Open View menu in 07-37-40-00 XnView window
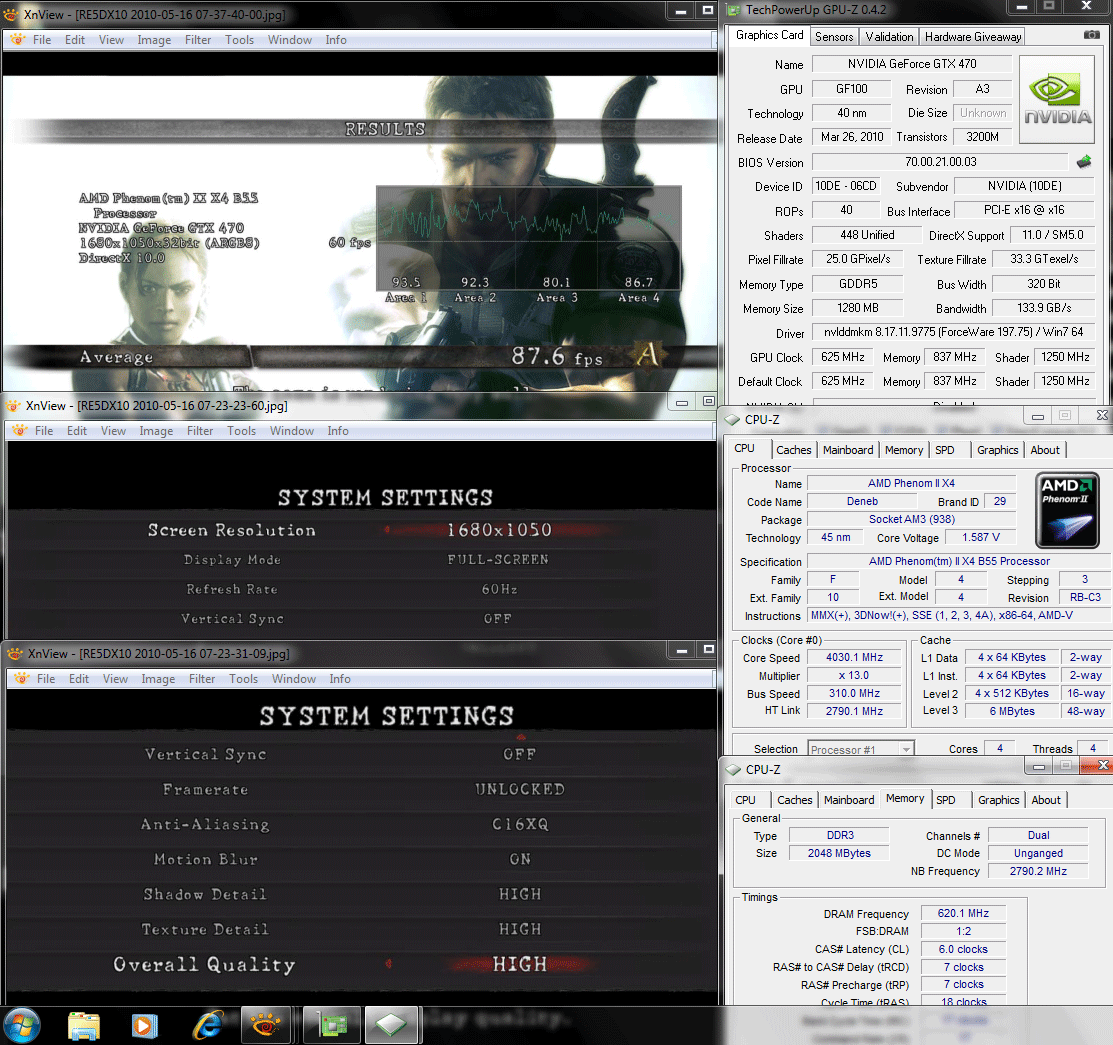This screenshot has height=1045, width=1113. 111,40
